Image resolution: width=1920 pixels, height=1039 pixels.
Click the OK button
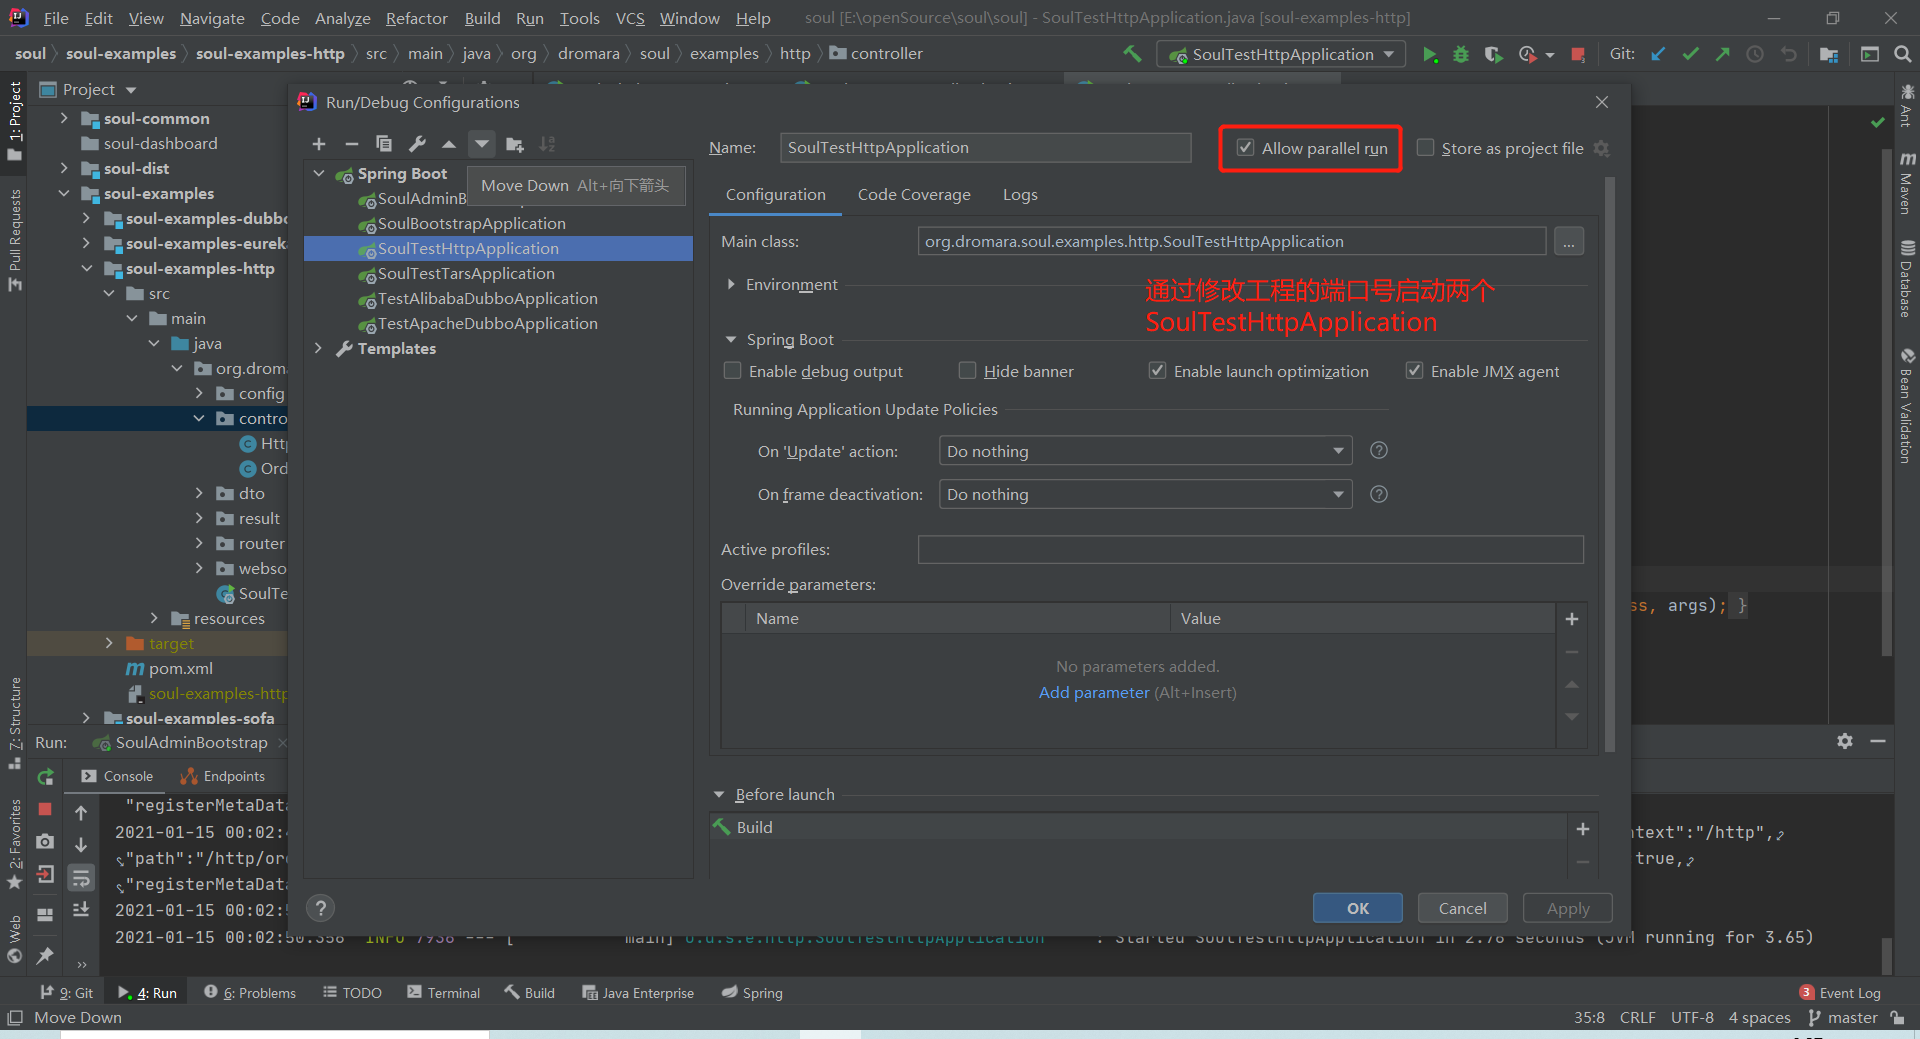[1357, 908]
